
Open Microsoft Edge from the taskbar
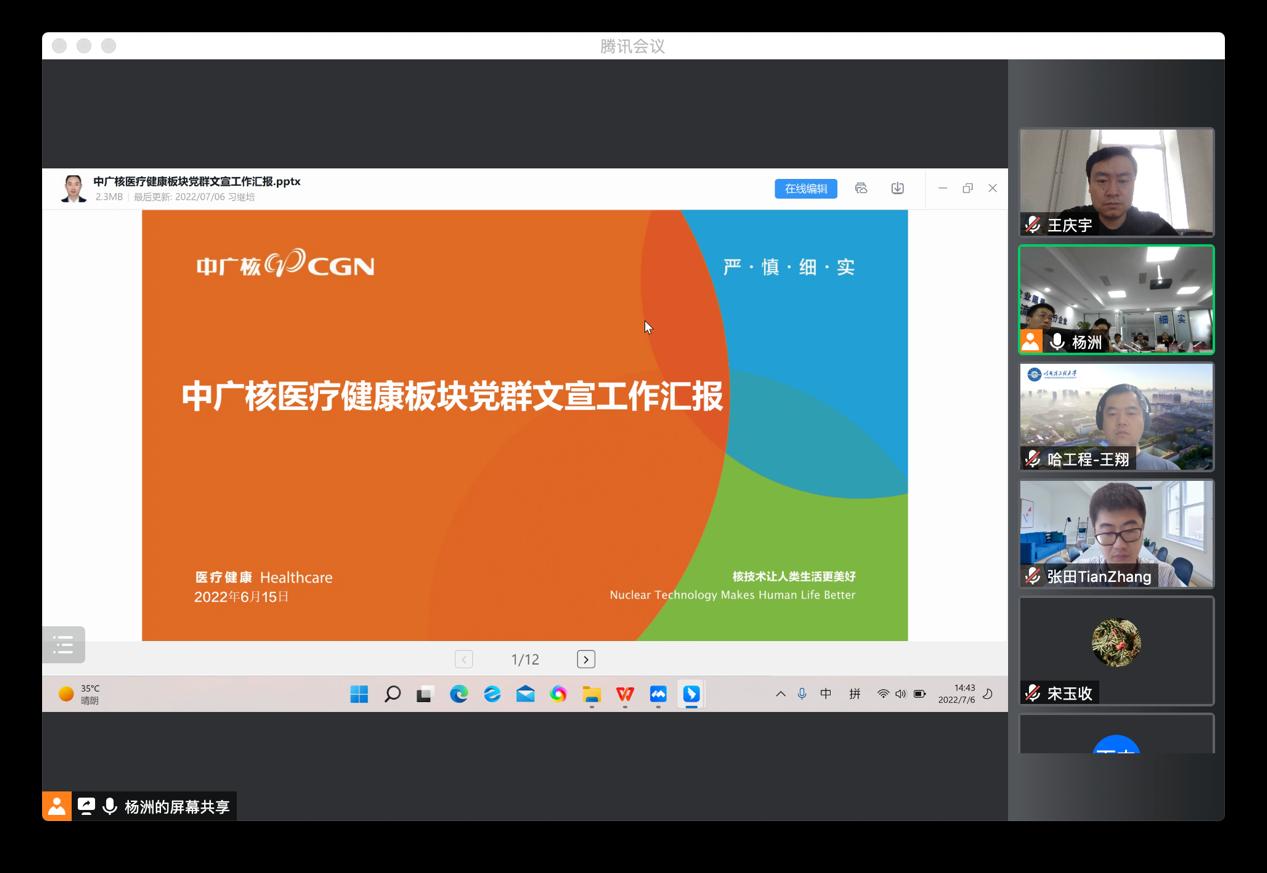point(459,694)
